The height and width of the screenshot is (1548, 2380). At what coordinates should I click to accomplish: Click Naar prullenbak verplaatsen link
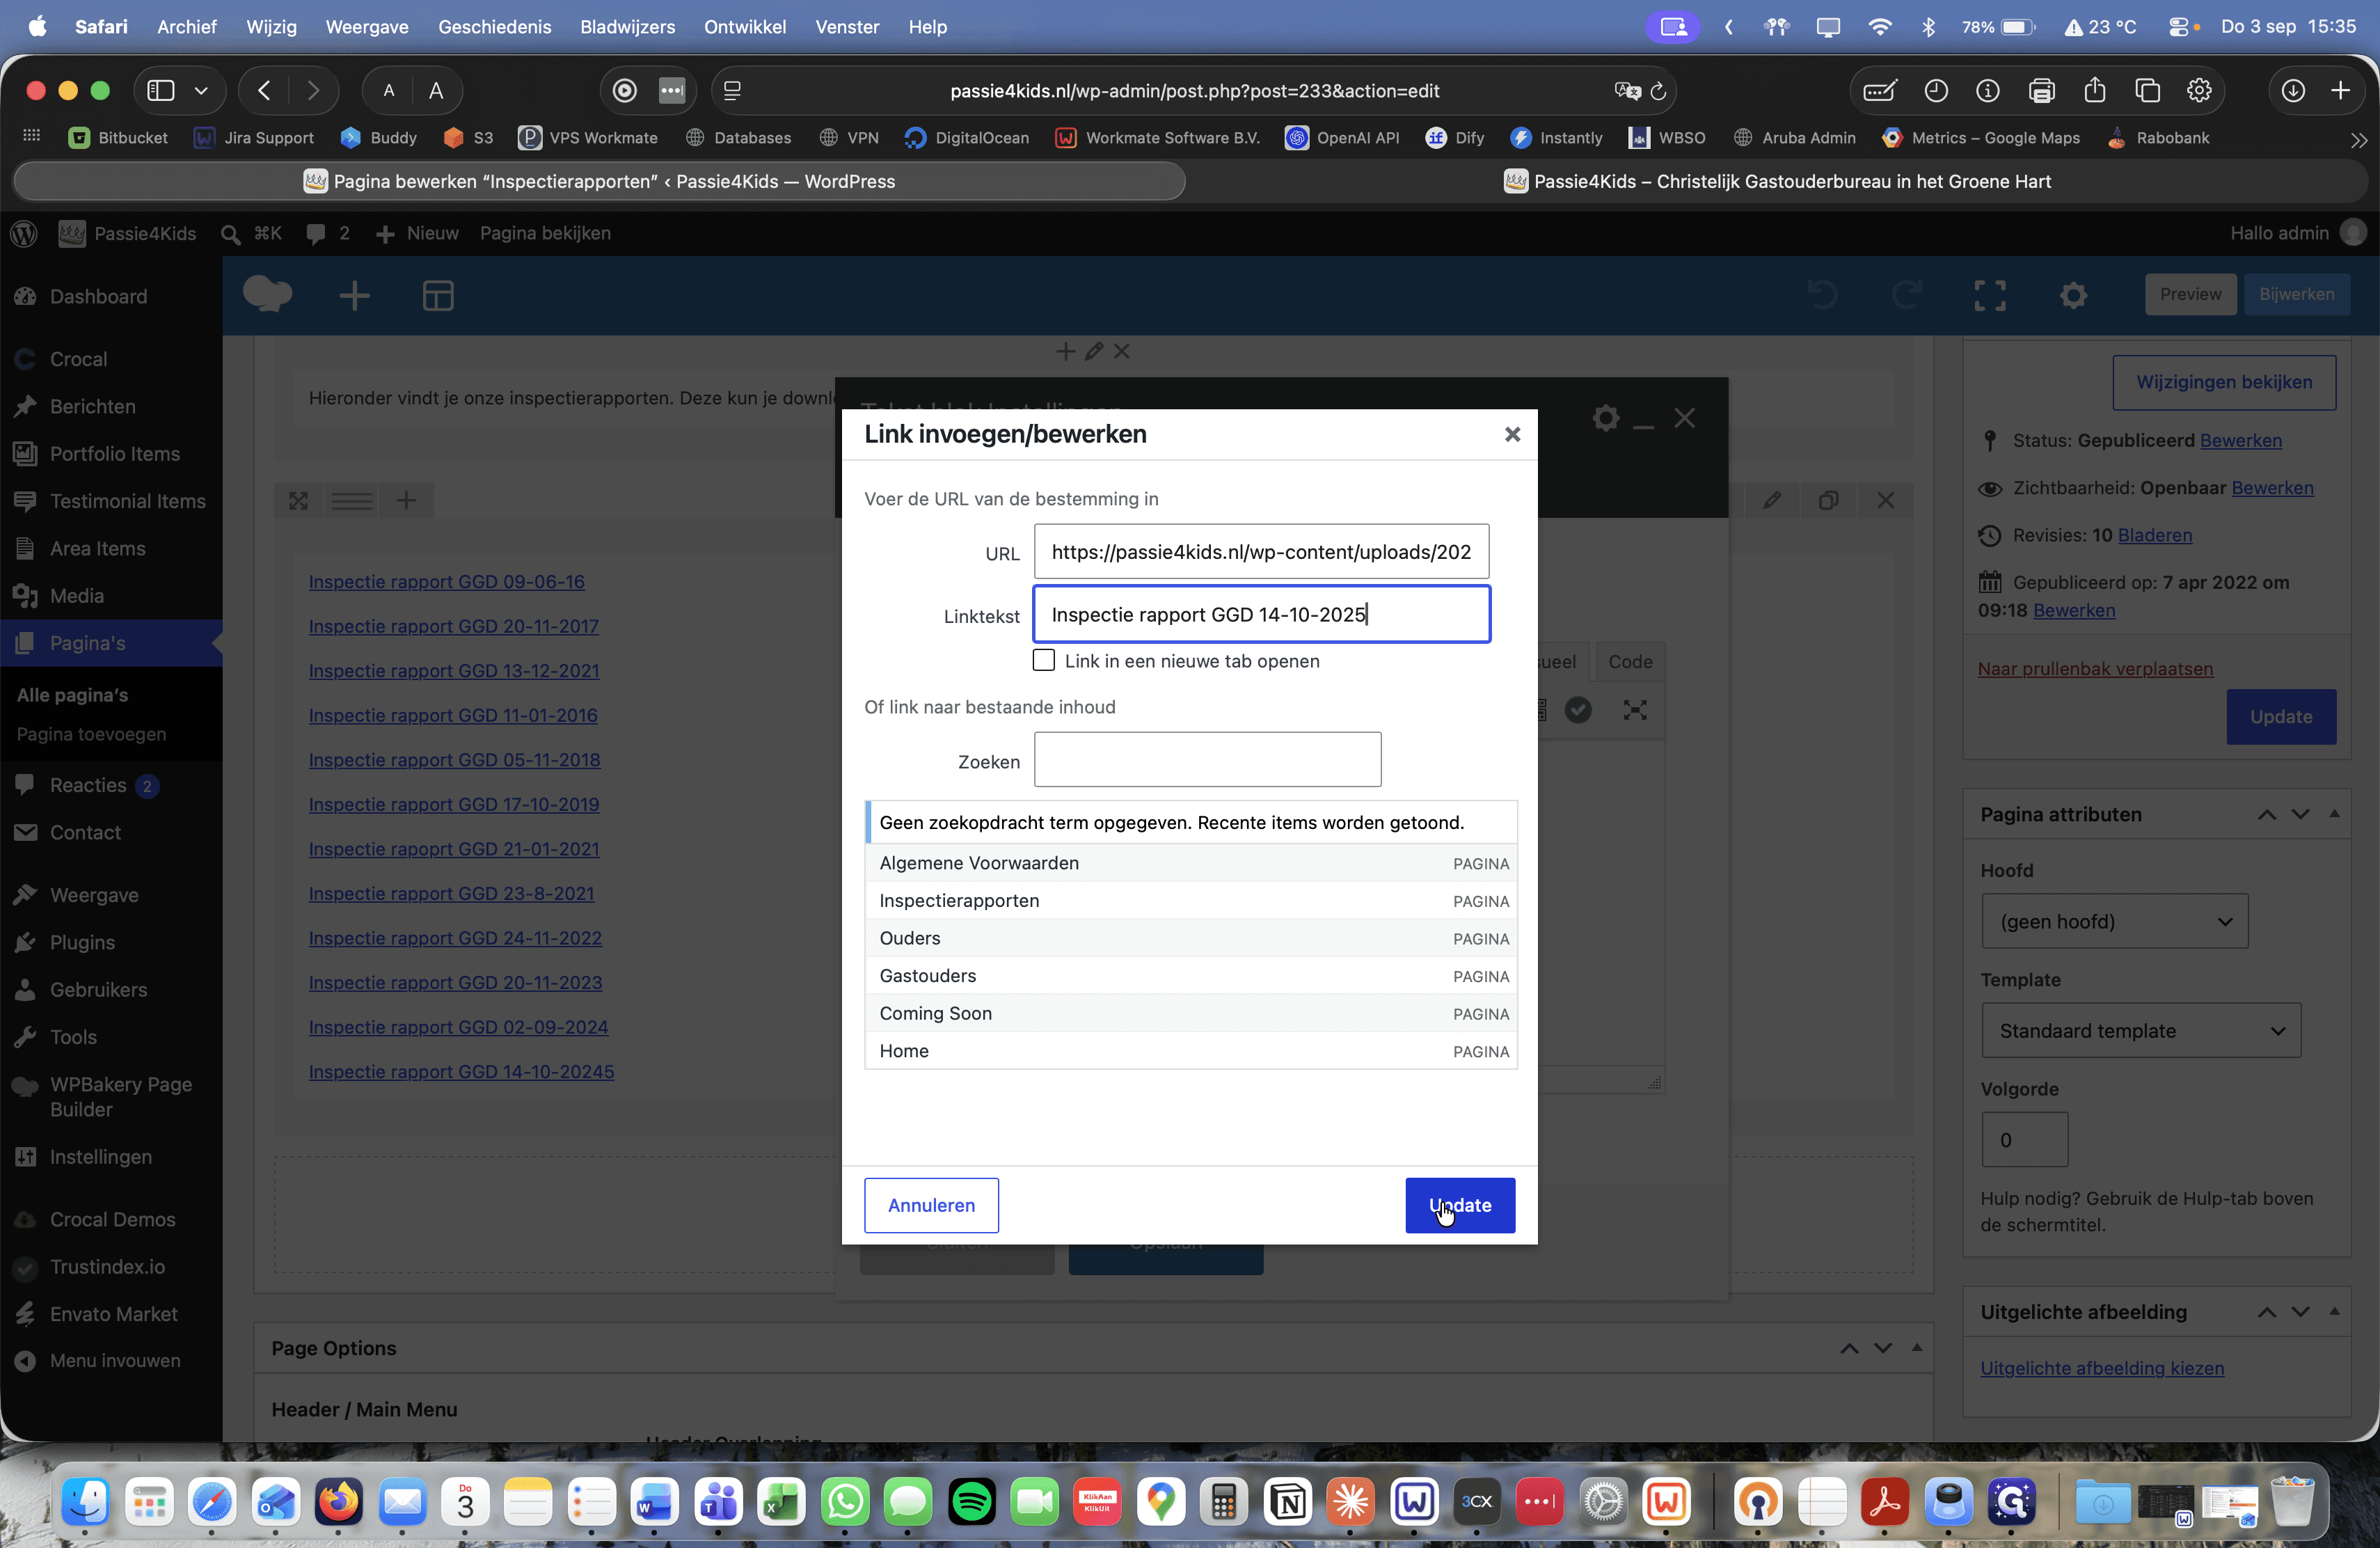coord(2095,668)
